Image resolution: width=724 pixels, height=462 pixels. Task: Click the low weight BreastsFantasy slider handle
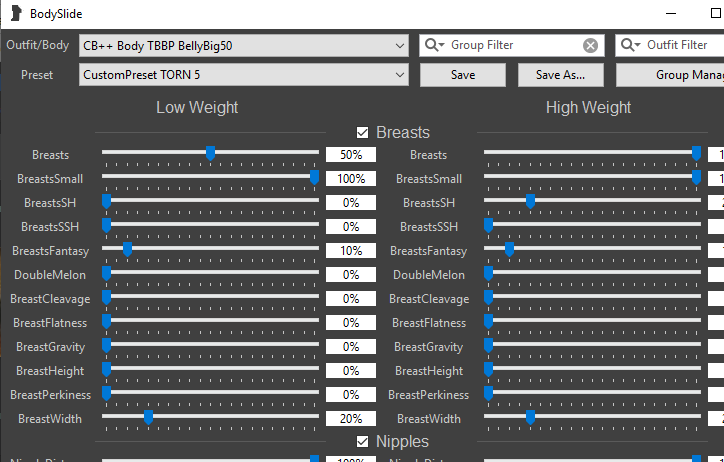coord(127,250)
